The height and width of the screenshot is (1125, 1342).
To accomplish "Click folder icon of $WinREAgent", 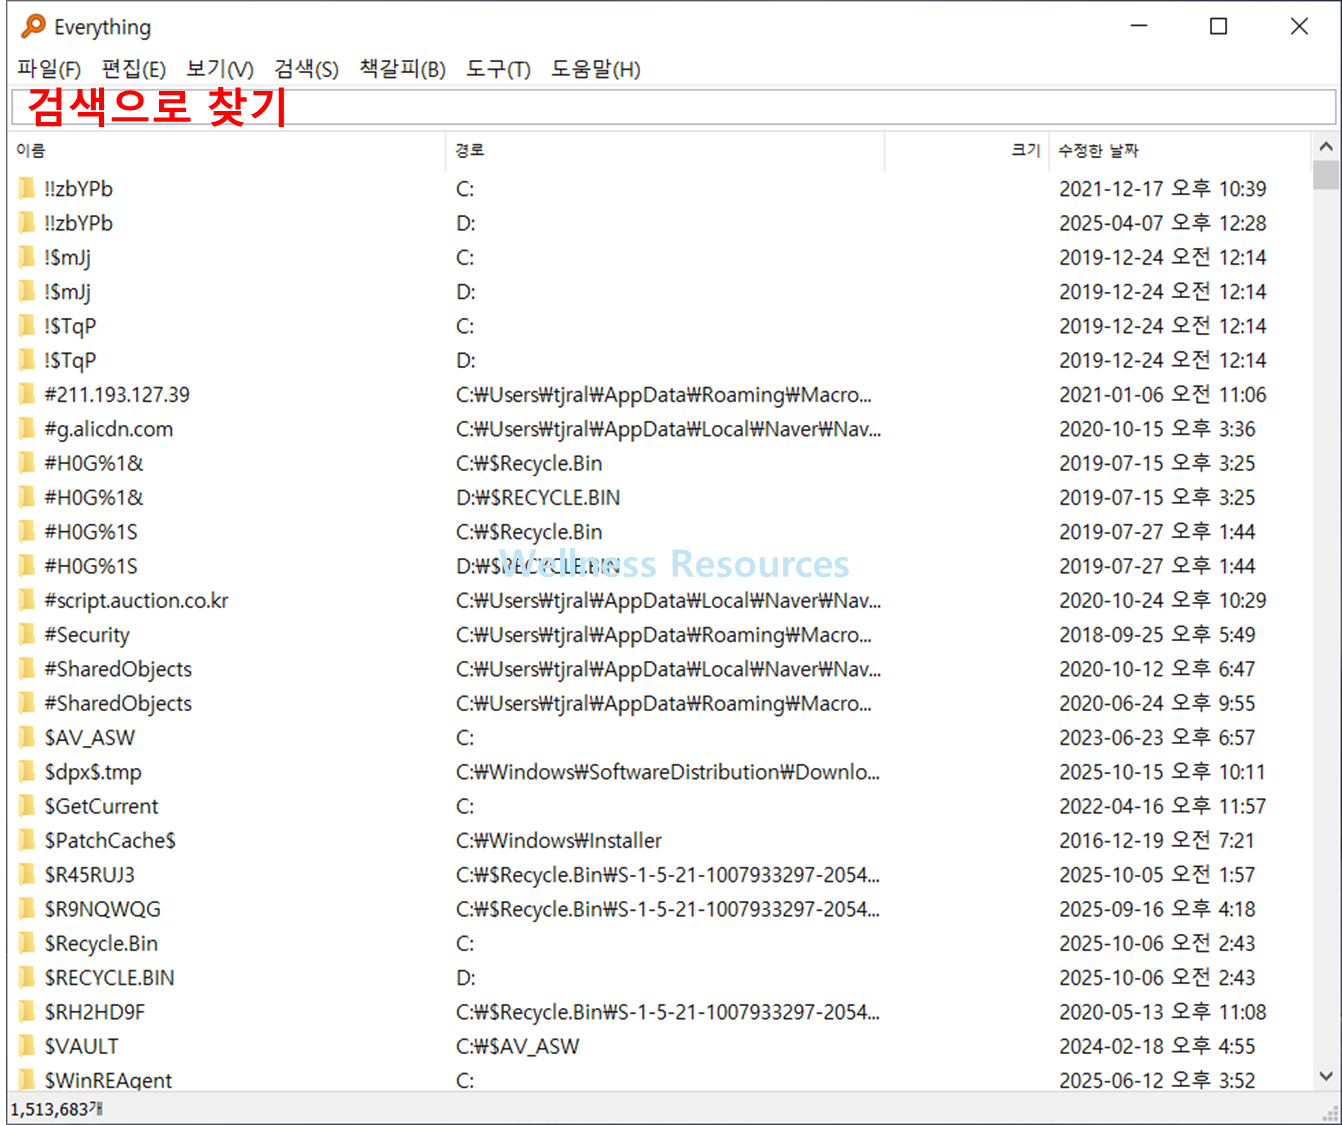I will click(27, 1079).
